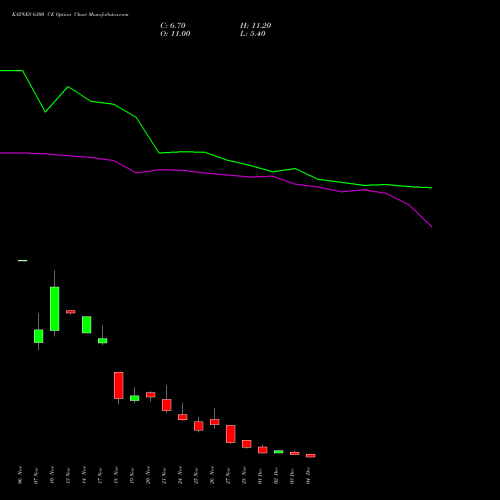Click the green candle above 19 Nov
Screen dimensions: 500x500
coord(135,398)
